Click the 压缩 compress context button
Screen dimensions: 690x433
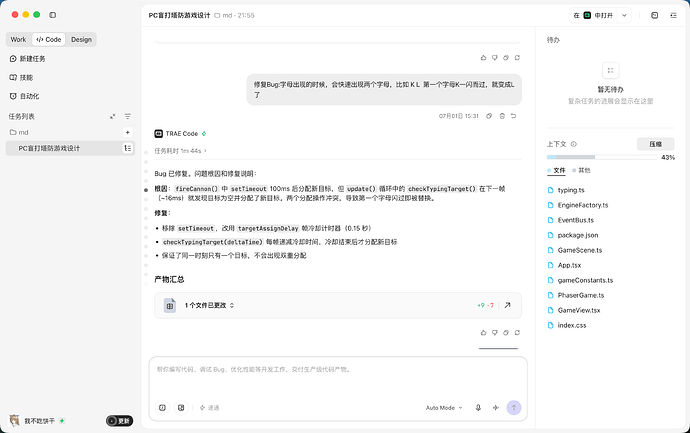(655, 144)
